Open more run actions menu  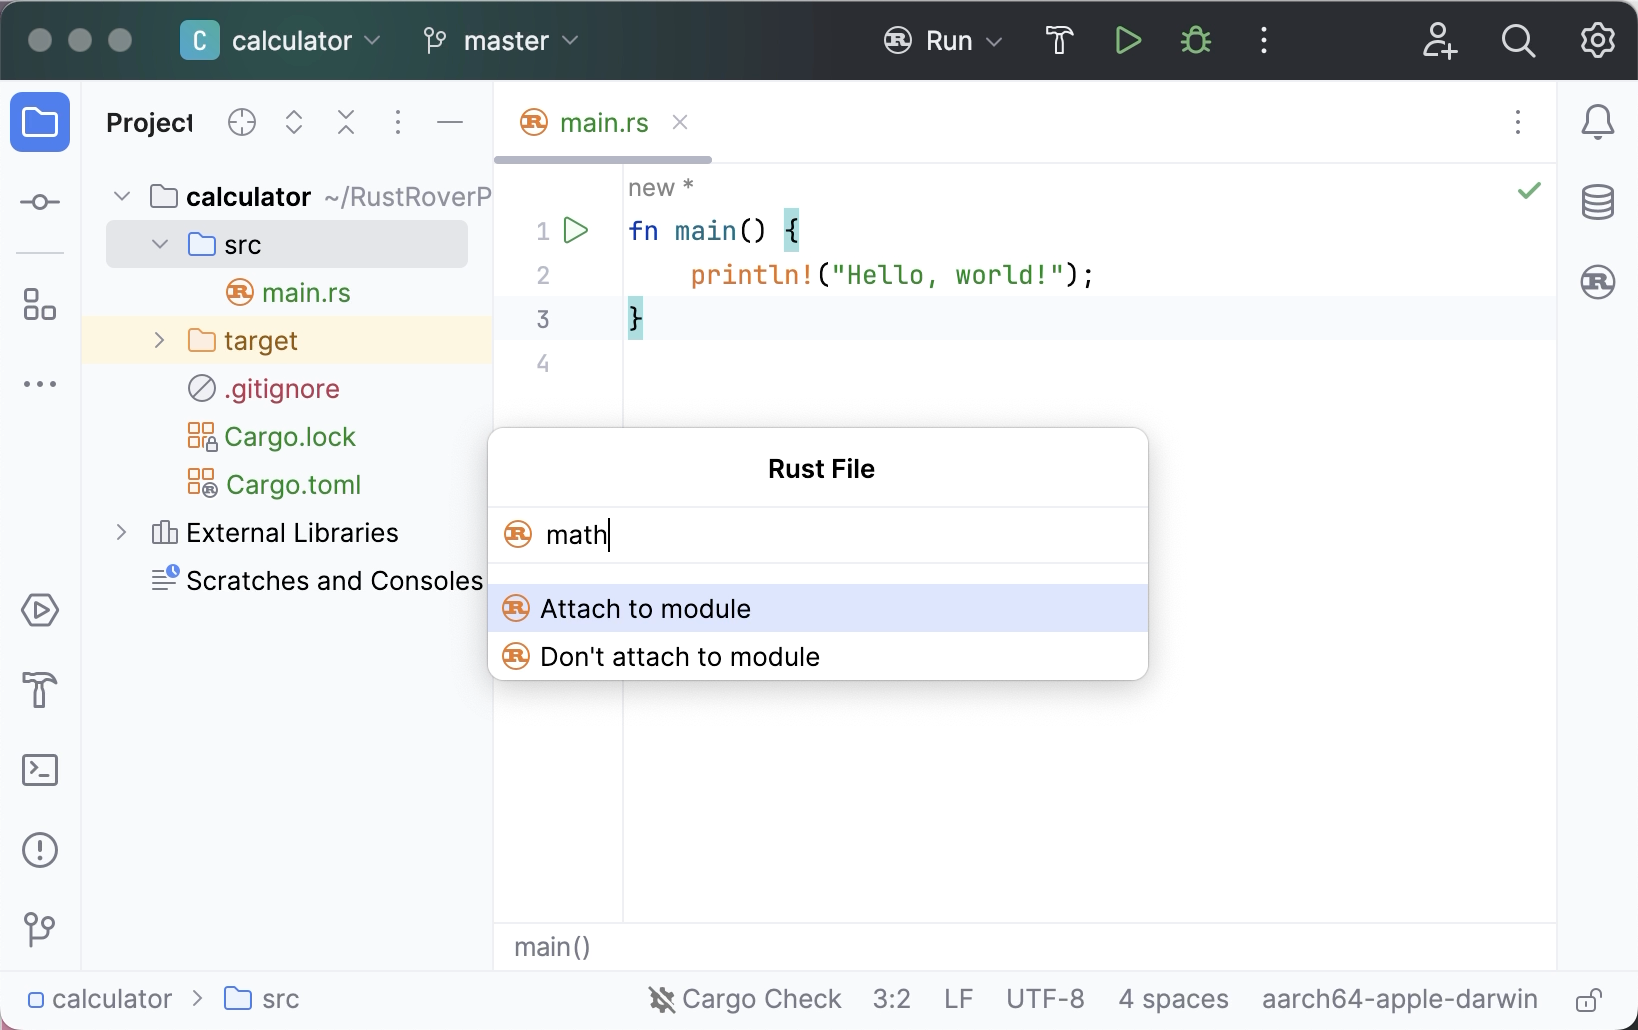click(x=1264, y=40)
